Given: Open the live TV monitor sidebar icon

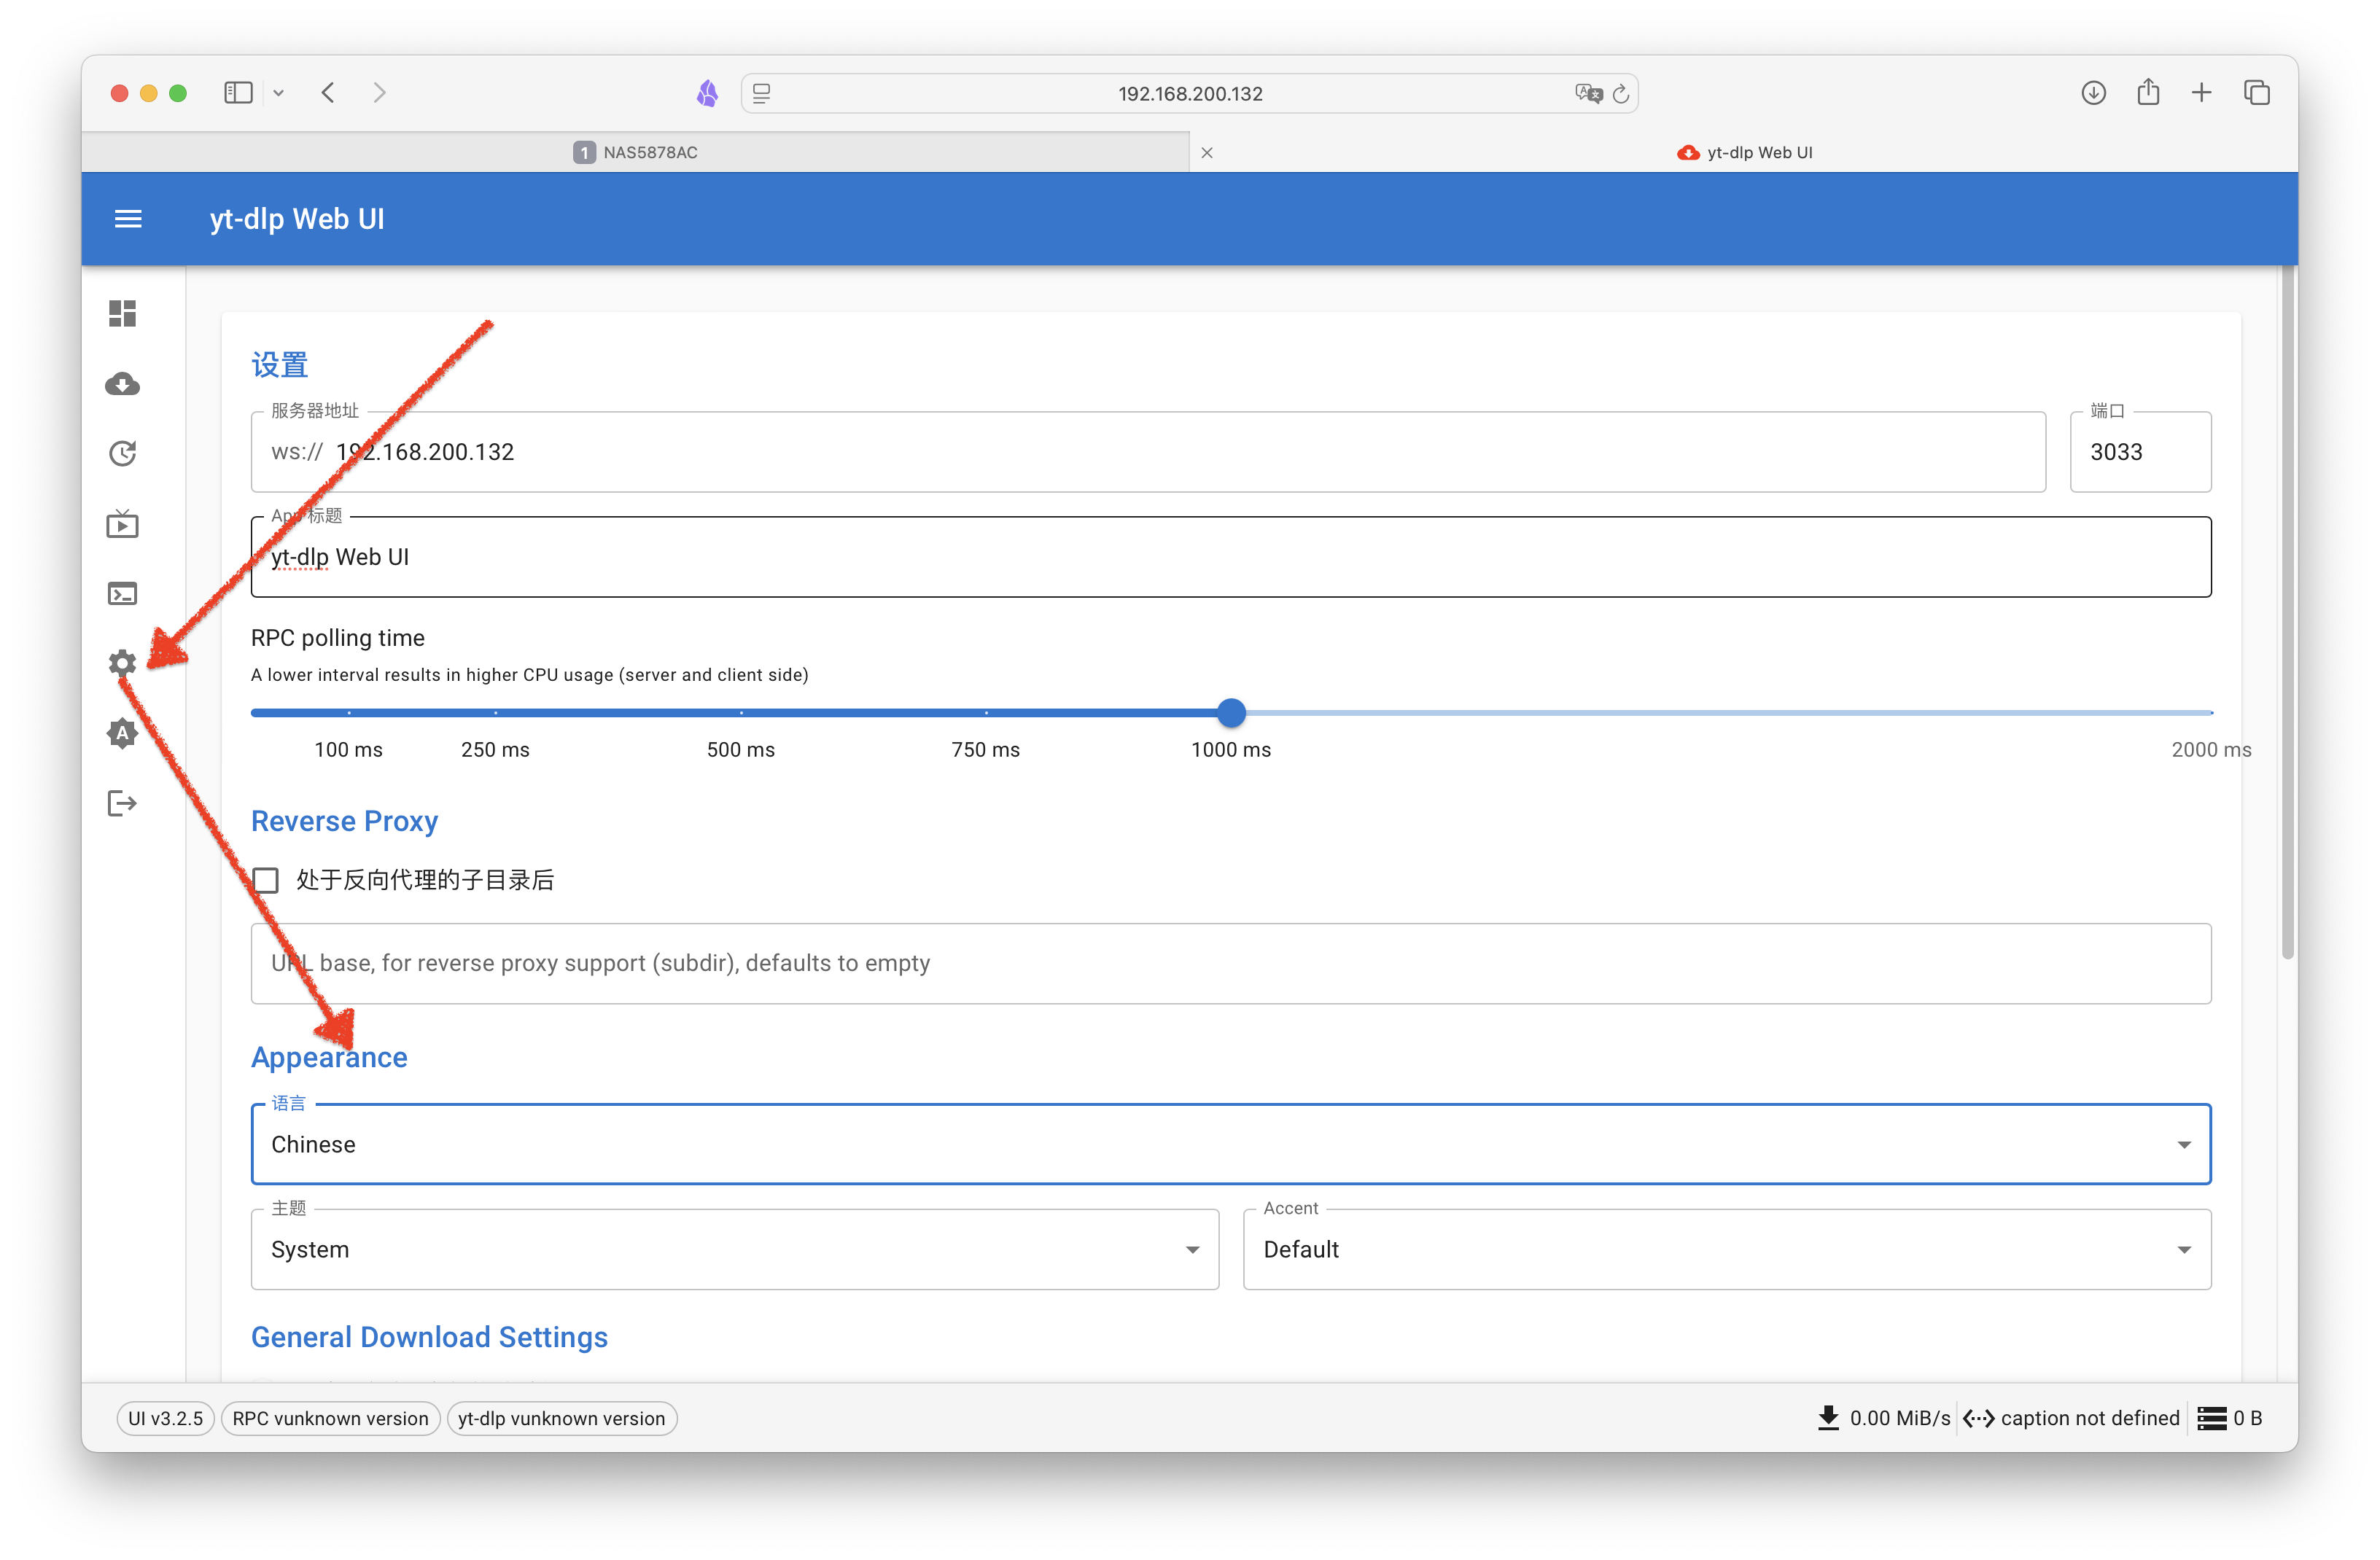Looking at the screenshot, I should point(122,523).
